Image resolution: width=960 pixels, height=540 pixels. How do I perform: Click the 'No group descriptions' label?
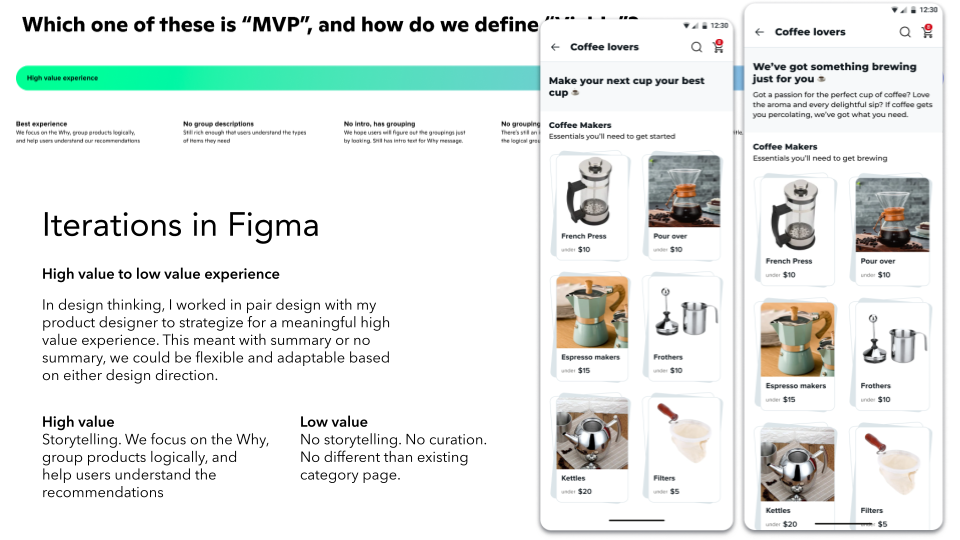[x=218, y=124]
